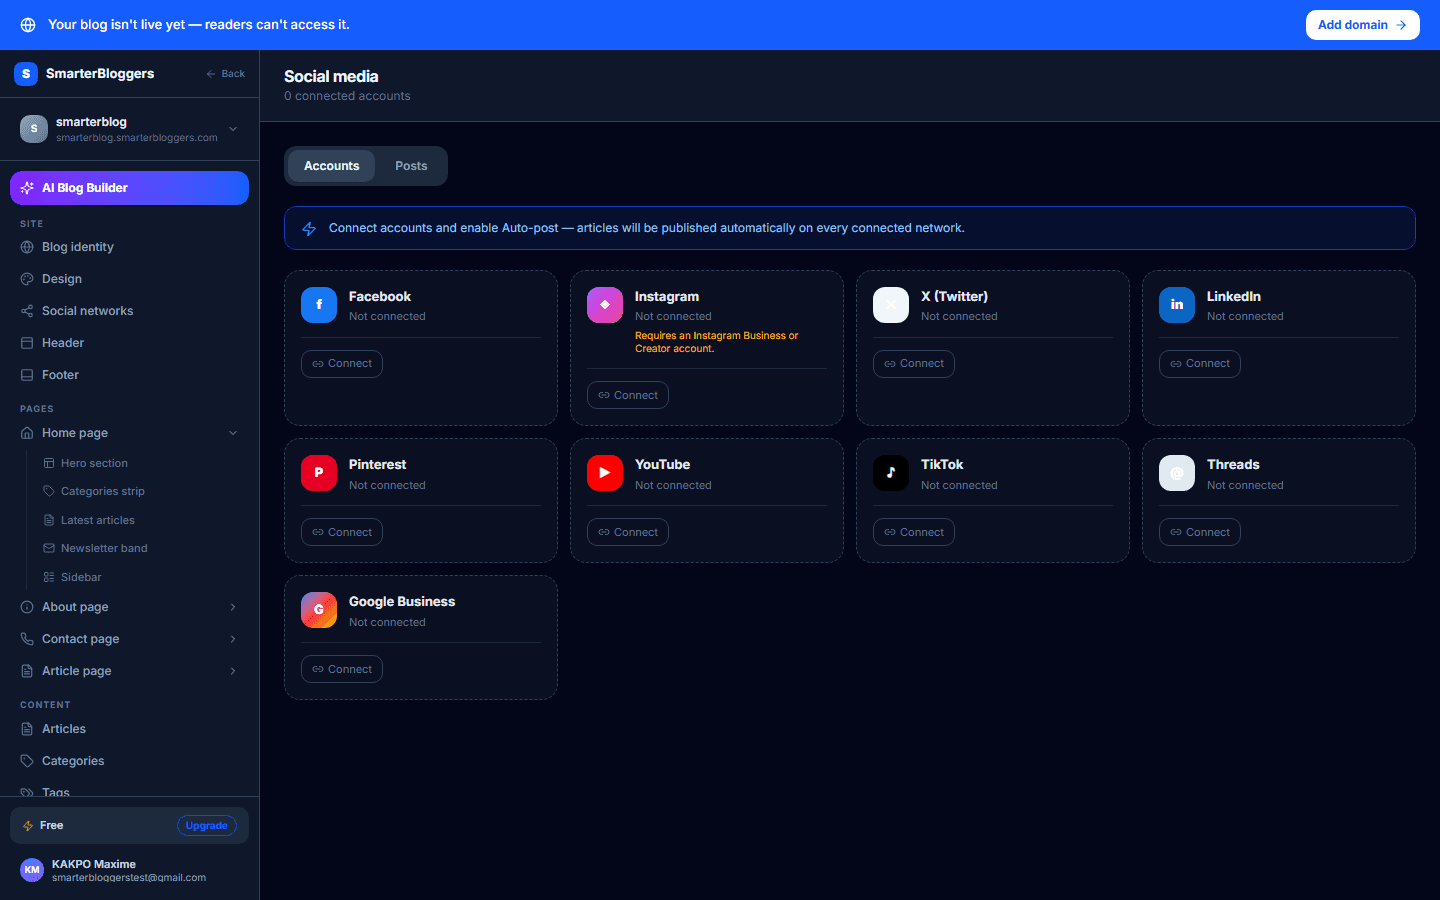Connect the Facebook account
1440x900 pixels.
click(342, 364)
